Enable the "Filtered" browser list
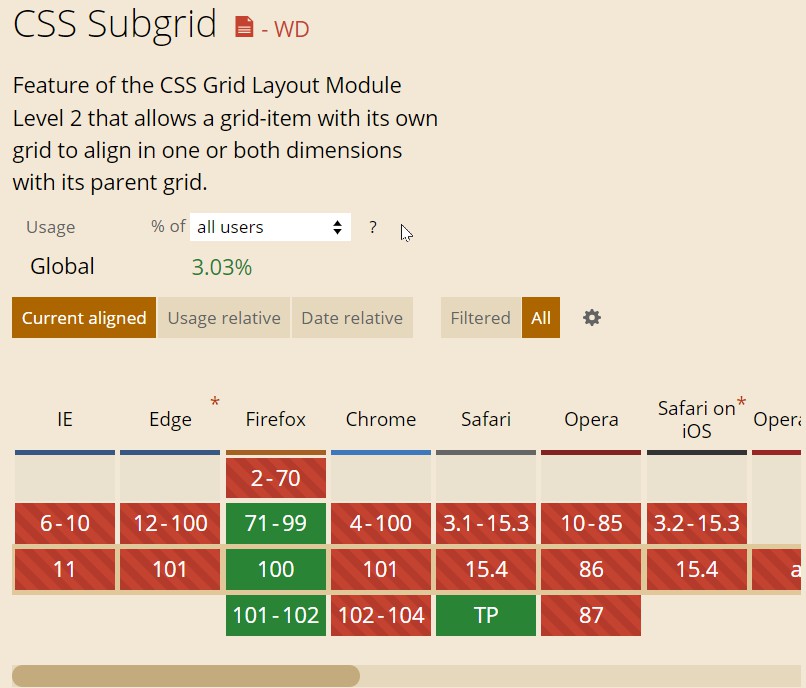The image size is (806, 688). point(480,317)
